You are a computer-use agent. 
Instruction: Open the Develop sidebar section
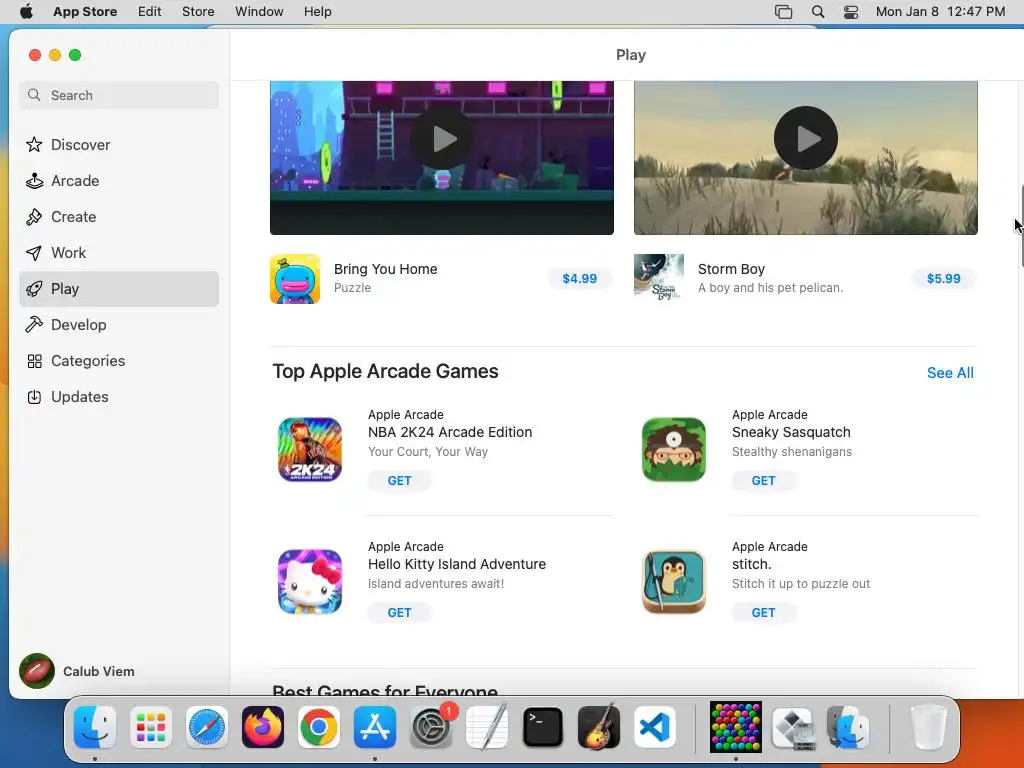coord(119,325)
